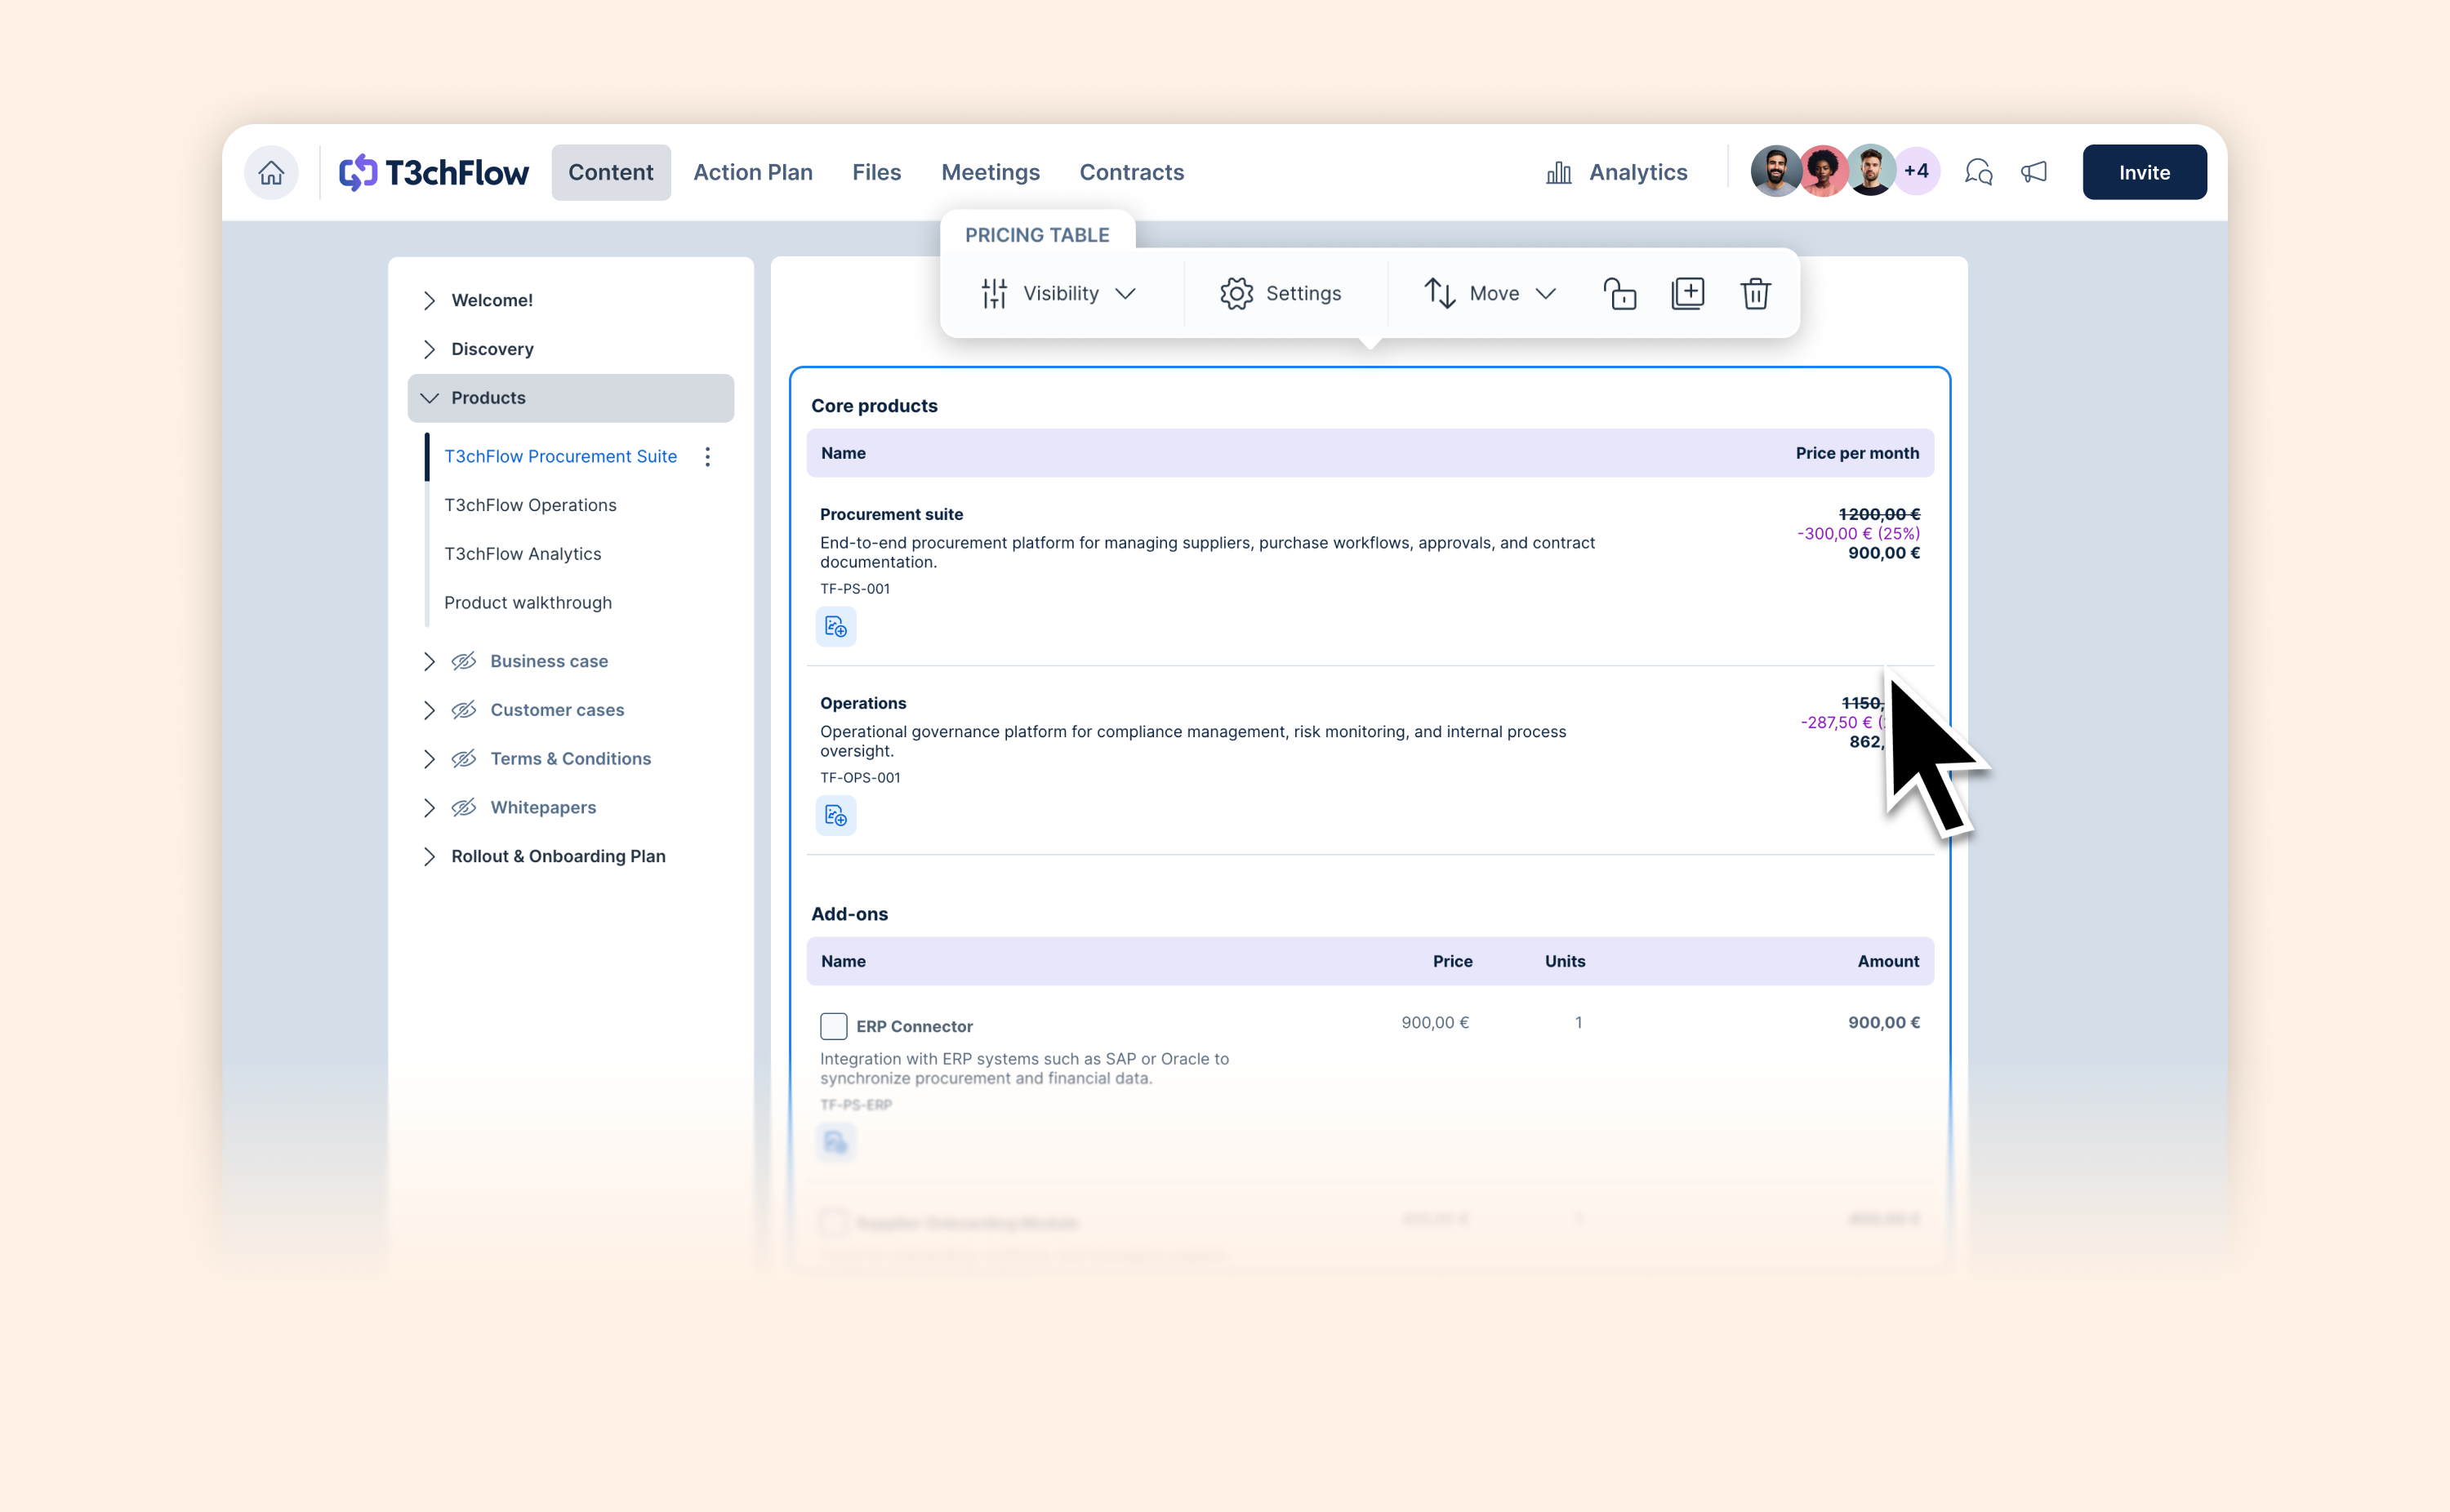Click the image-add icon under Operations
Viewport: 2450px width, 1512px height.
click(836, 815)
